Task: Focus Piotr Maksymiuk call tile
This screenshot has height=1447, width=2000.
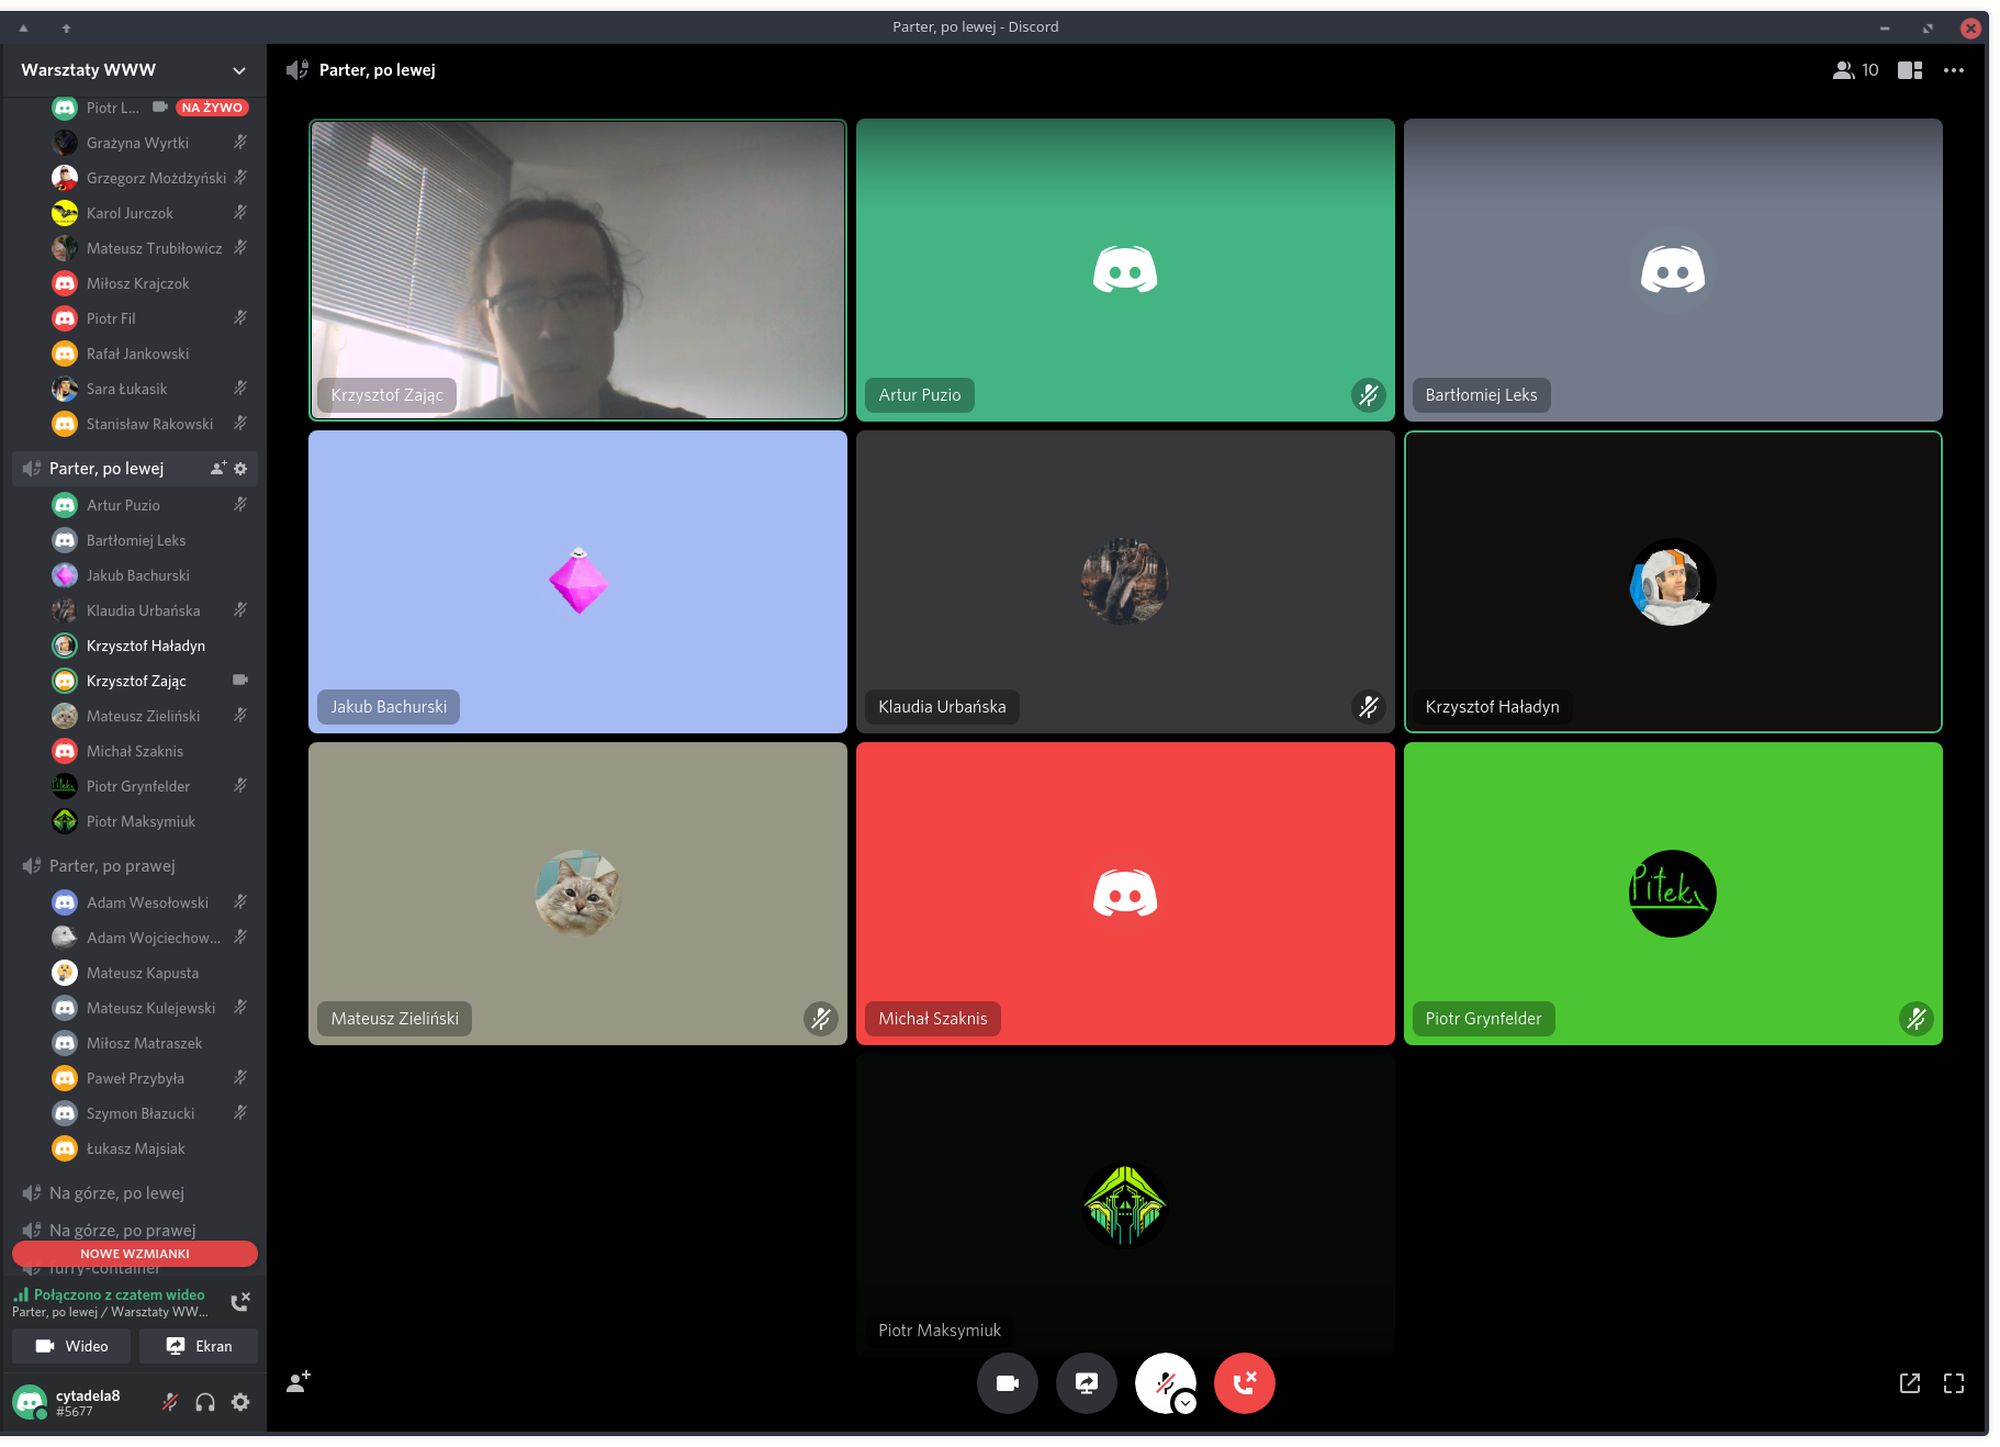Action: coord(1125,1205)
